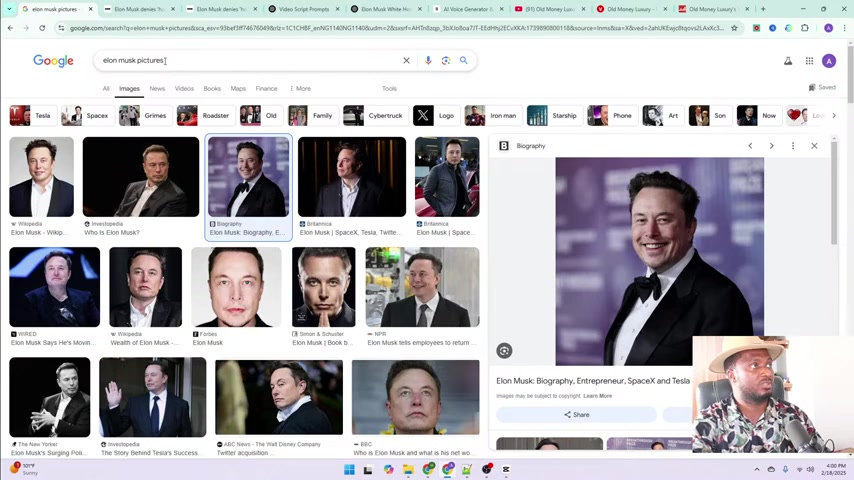Share the previewed image
Viewport: 854px width, 480px height.
(x=576, y=415)
